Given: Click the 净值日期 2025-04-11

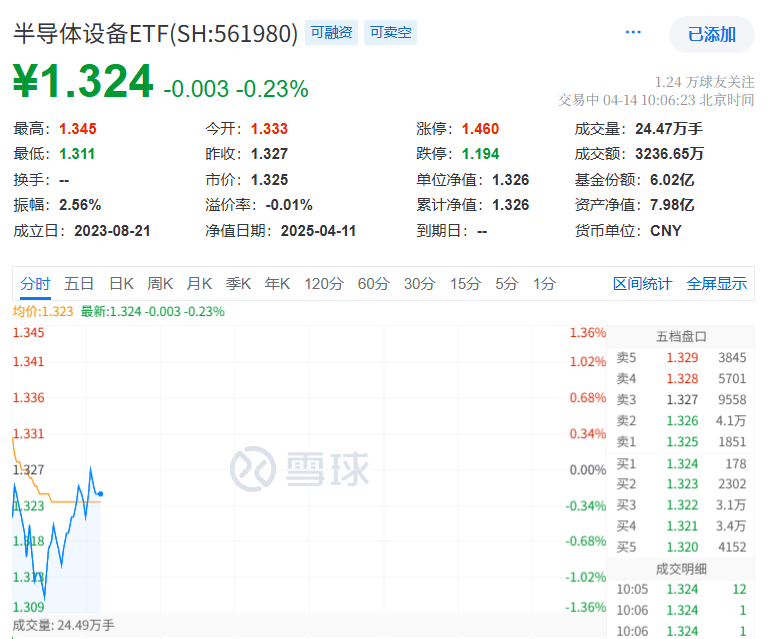Looking at the screenshot, I should (x=318, y=231).
